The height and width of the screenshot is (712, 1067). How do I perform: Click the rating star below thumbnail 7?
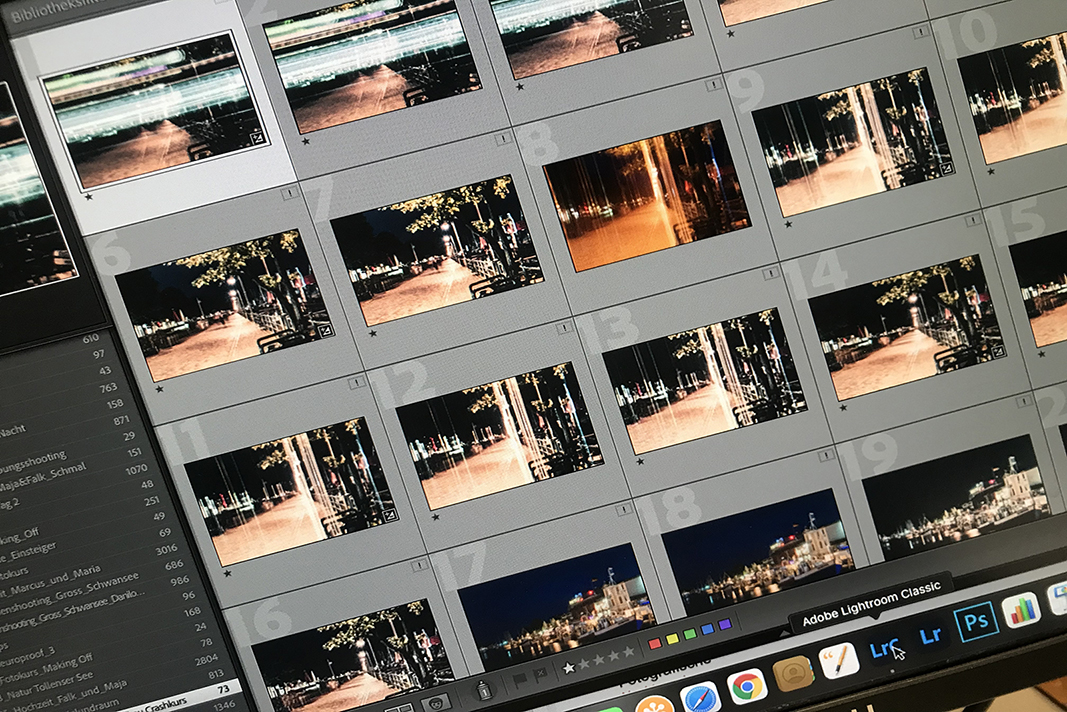click(x=372, y=334)
